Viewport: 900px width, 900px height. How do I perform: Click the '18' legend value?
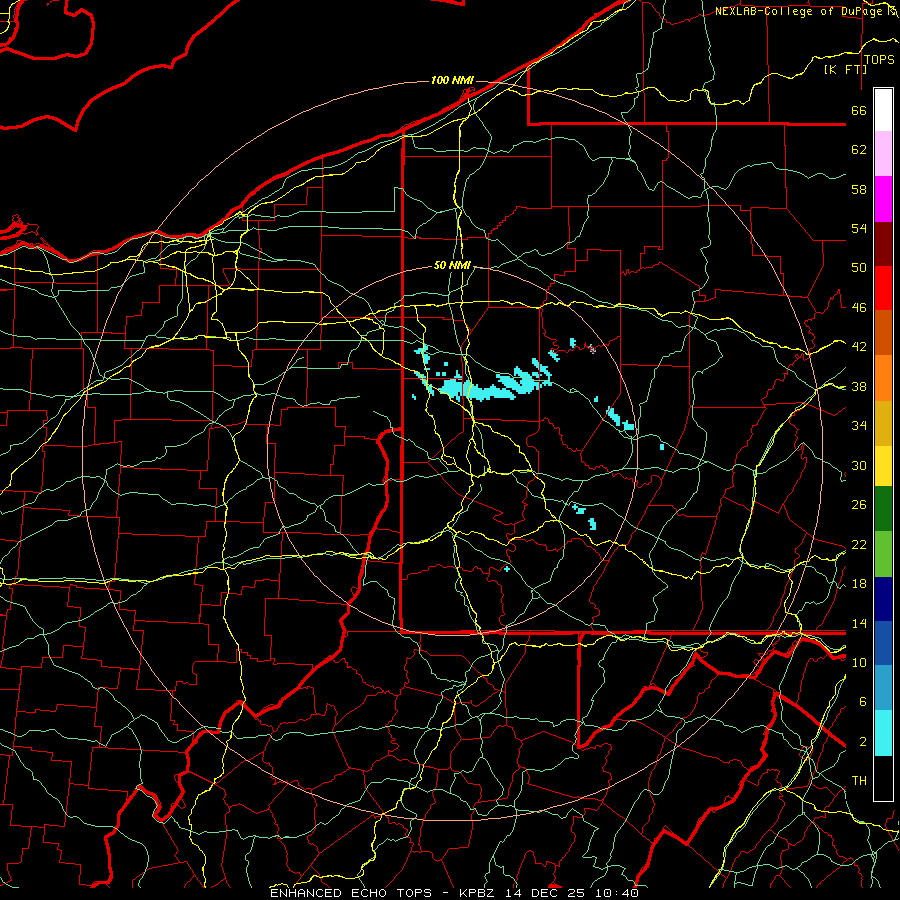(x=859, y=584)
